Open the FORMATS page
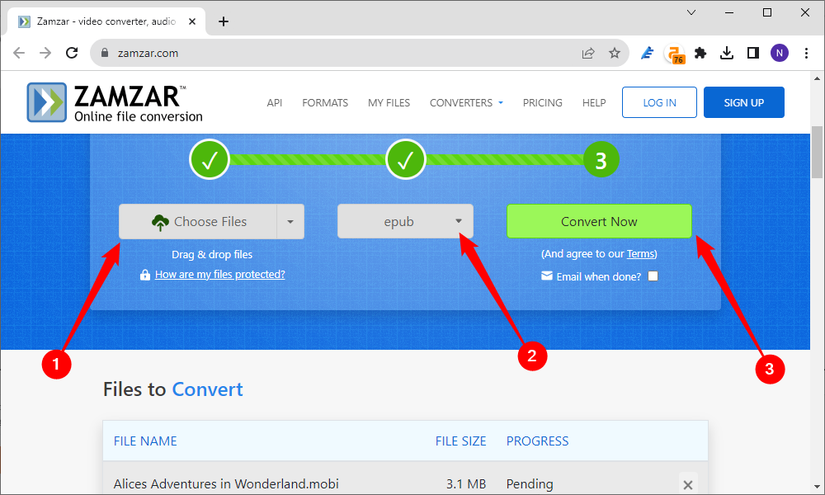Screen dimensions: 825x495 pos(325,103)
